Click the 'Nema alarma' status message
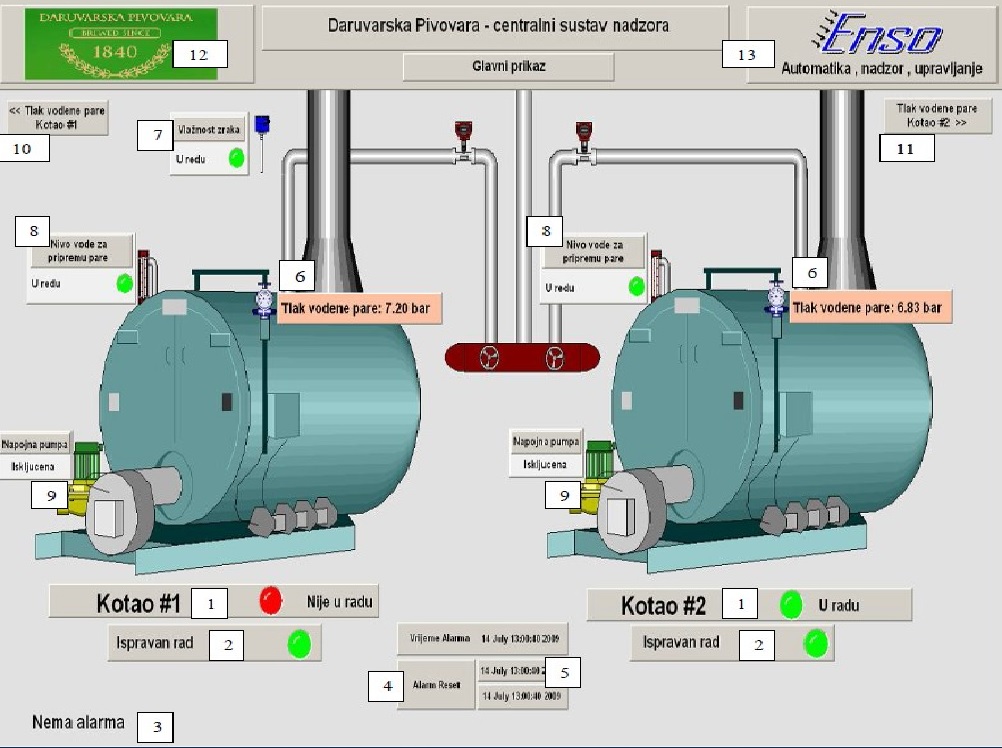This screenshot has width=1002, height=748. pyautogui.click(x=78, y=722)
